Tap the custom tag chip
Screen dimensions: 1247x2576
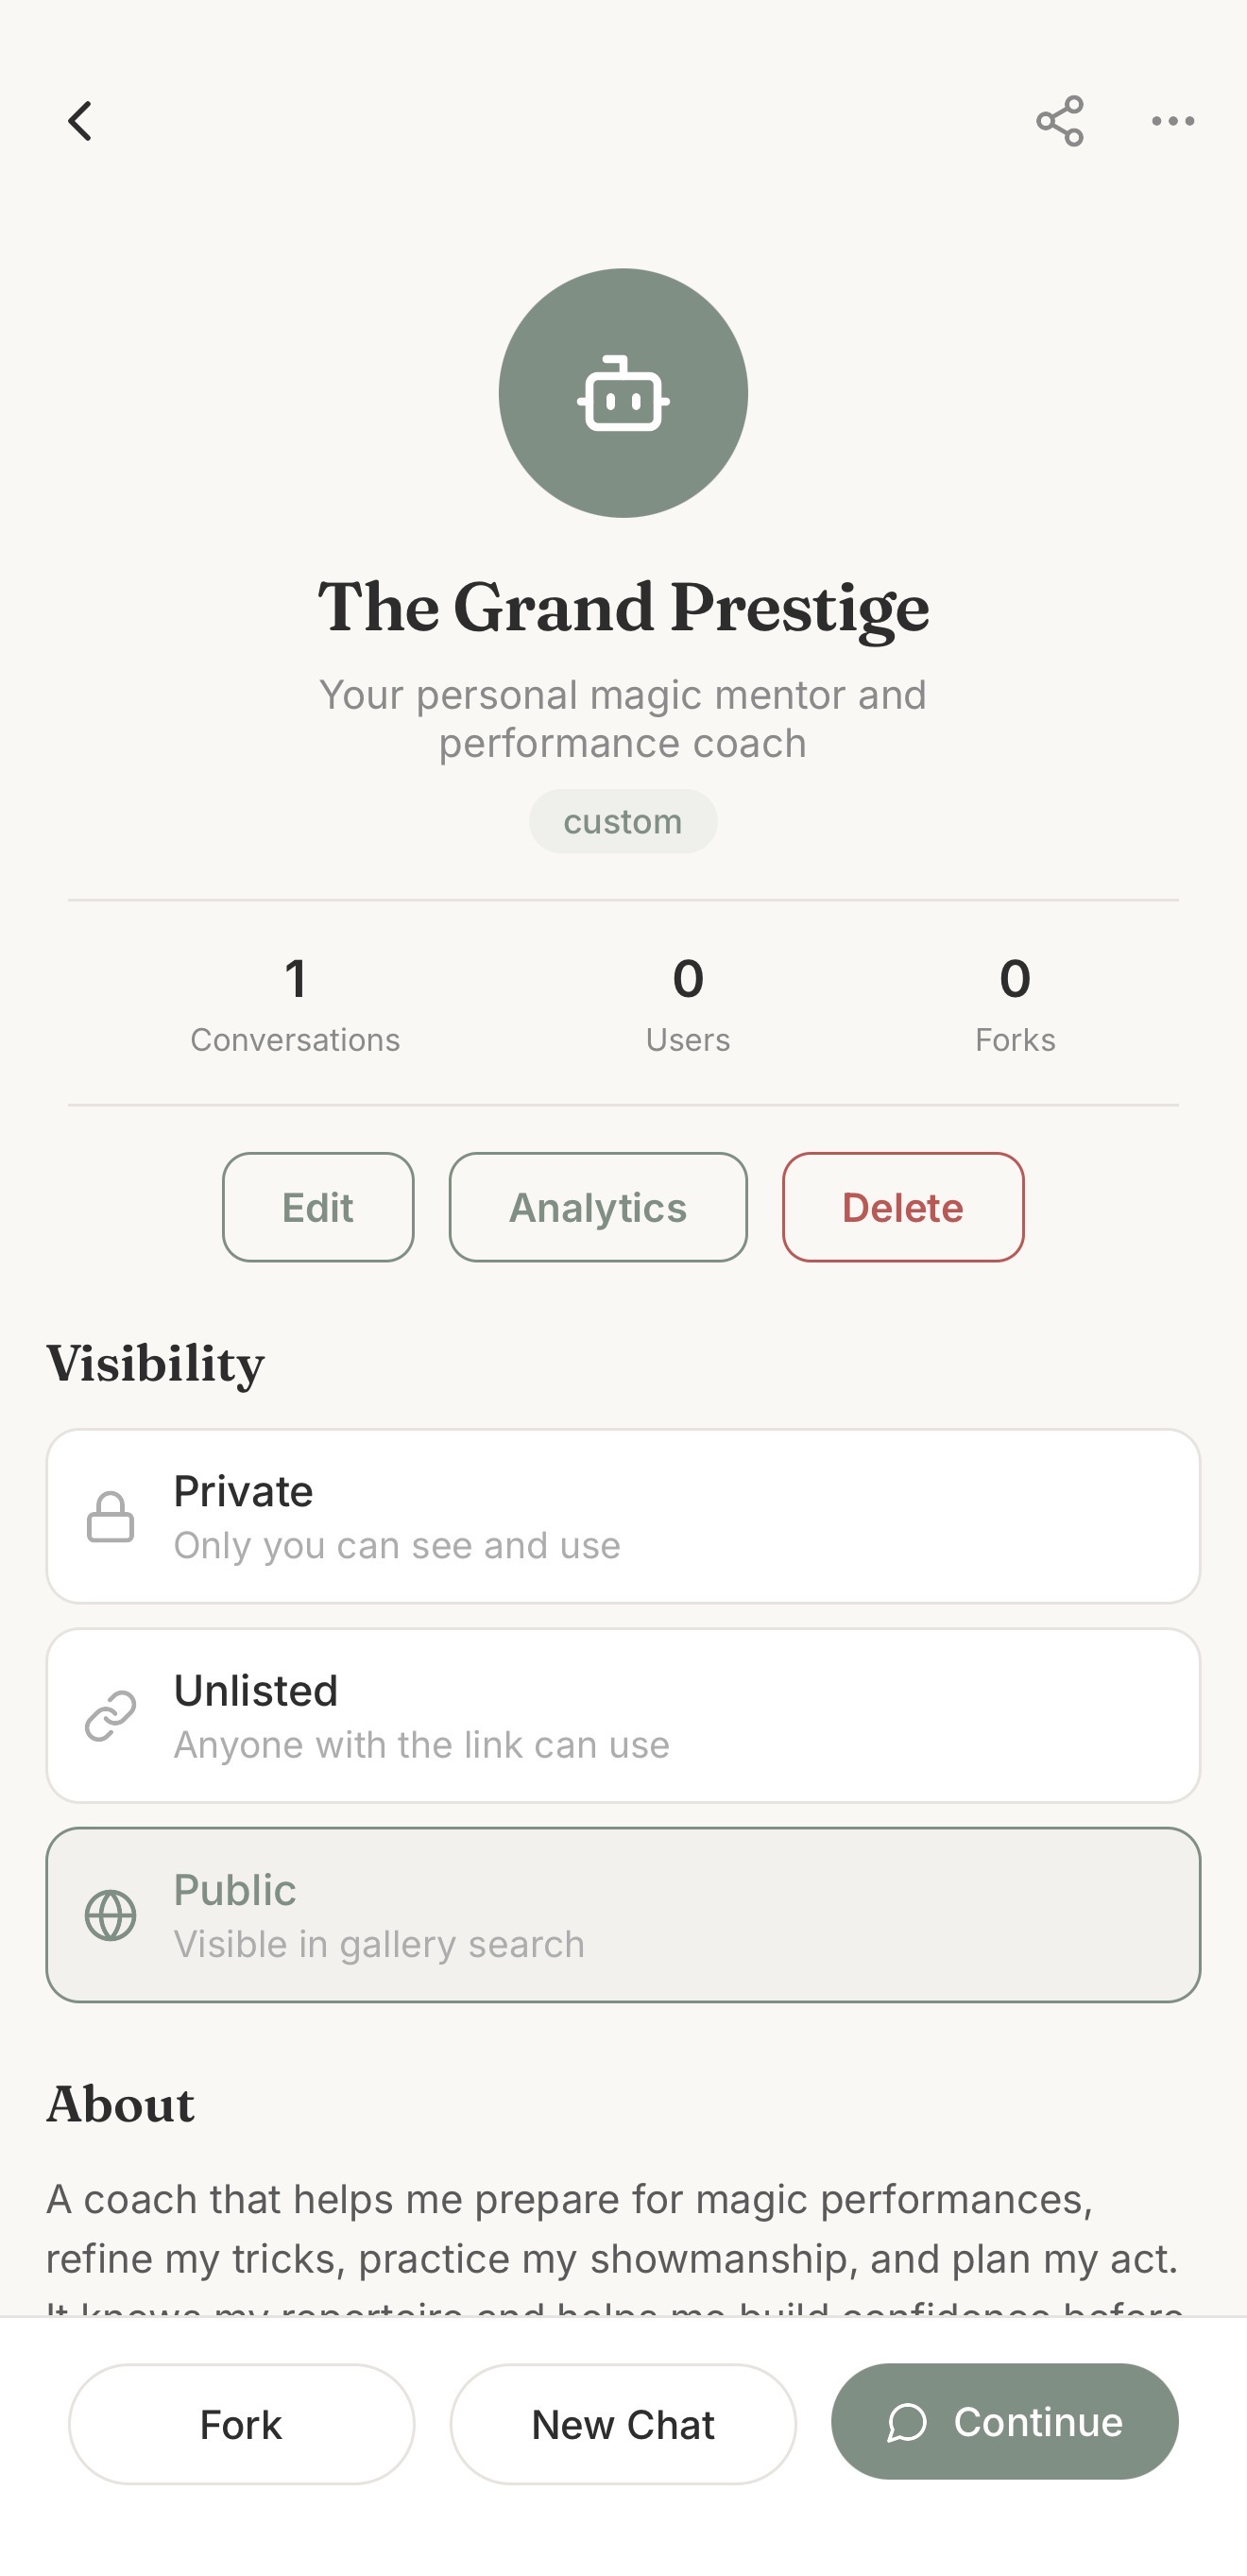point(623,821)
